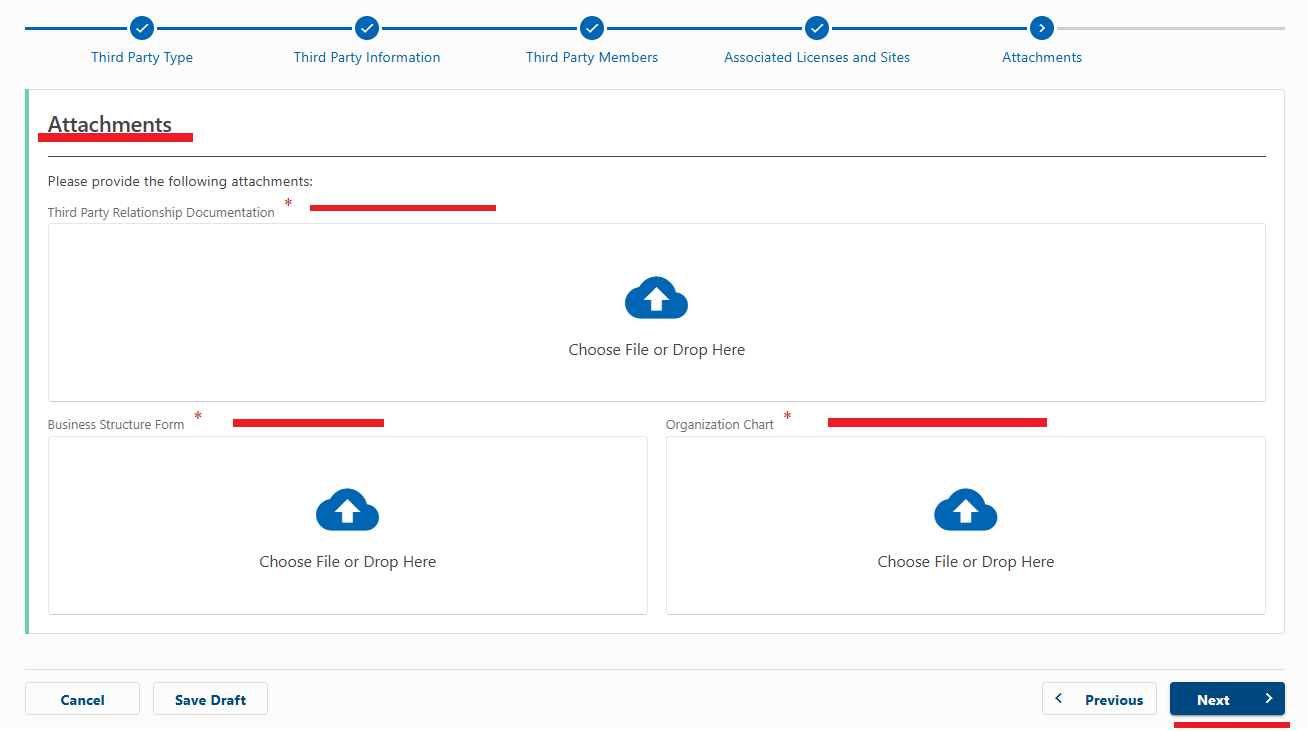Go back with the Previous button
Screen dimensions: 1308x731
click(x=1099, y=700)
